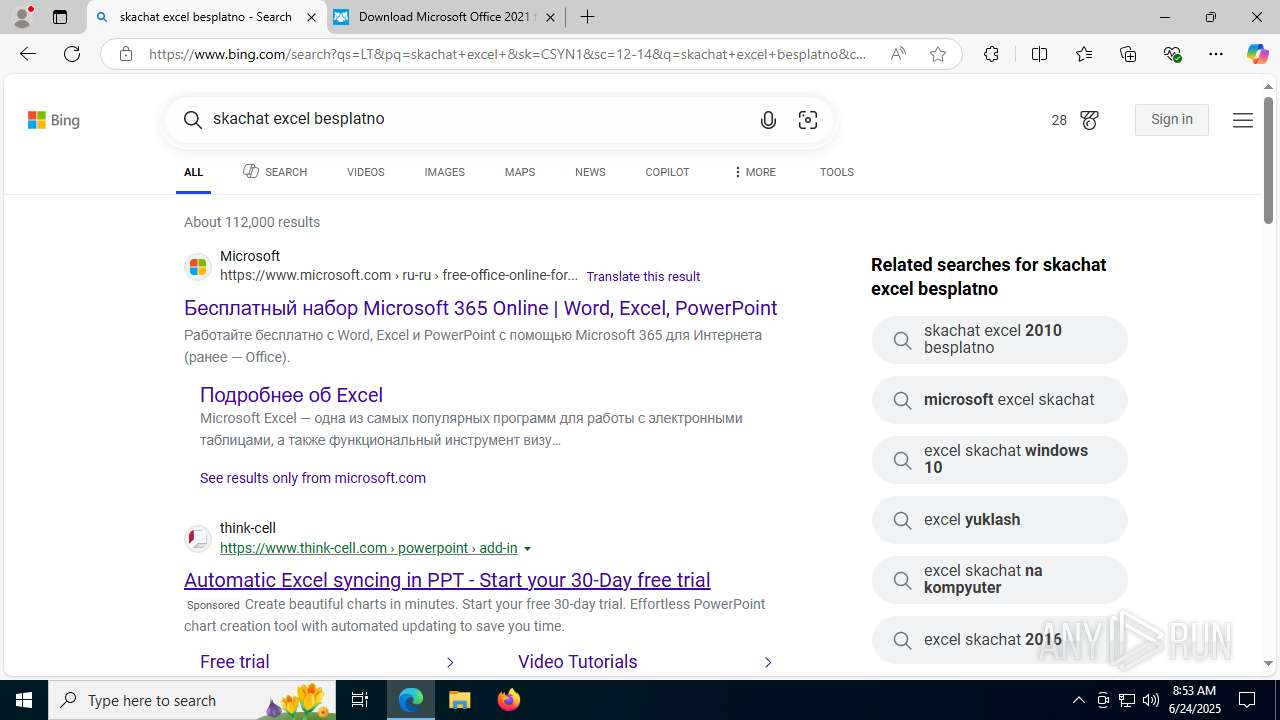Add this page to favorites star

tap(938, 54)
